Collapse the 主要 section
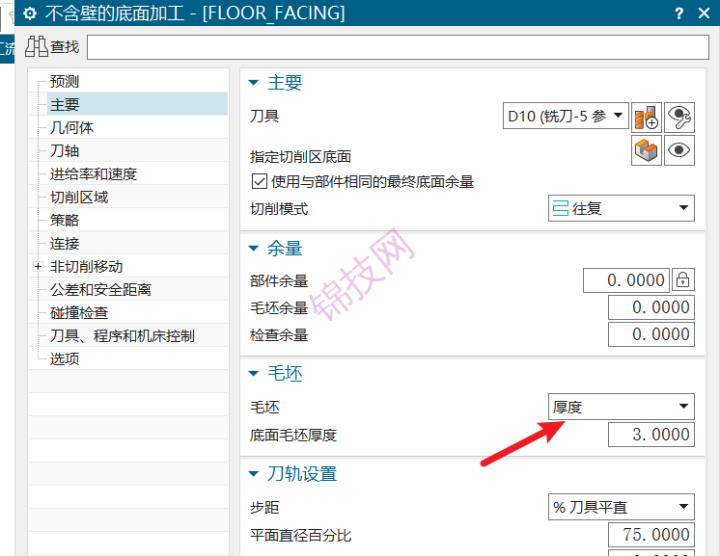Screen dimensions: 720x556 point(253,83)
